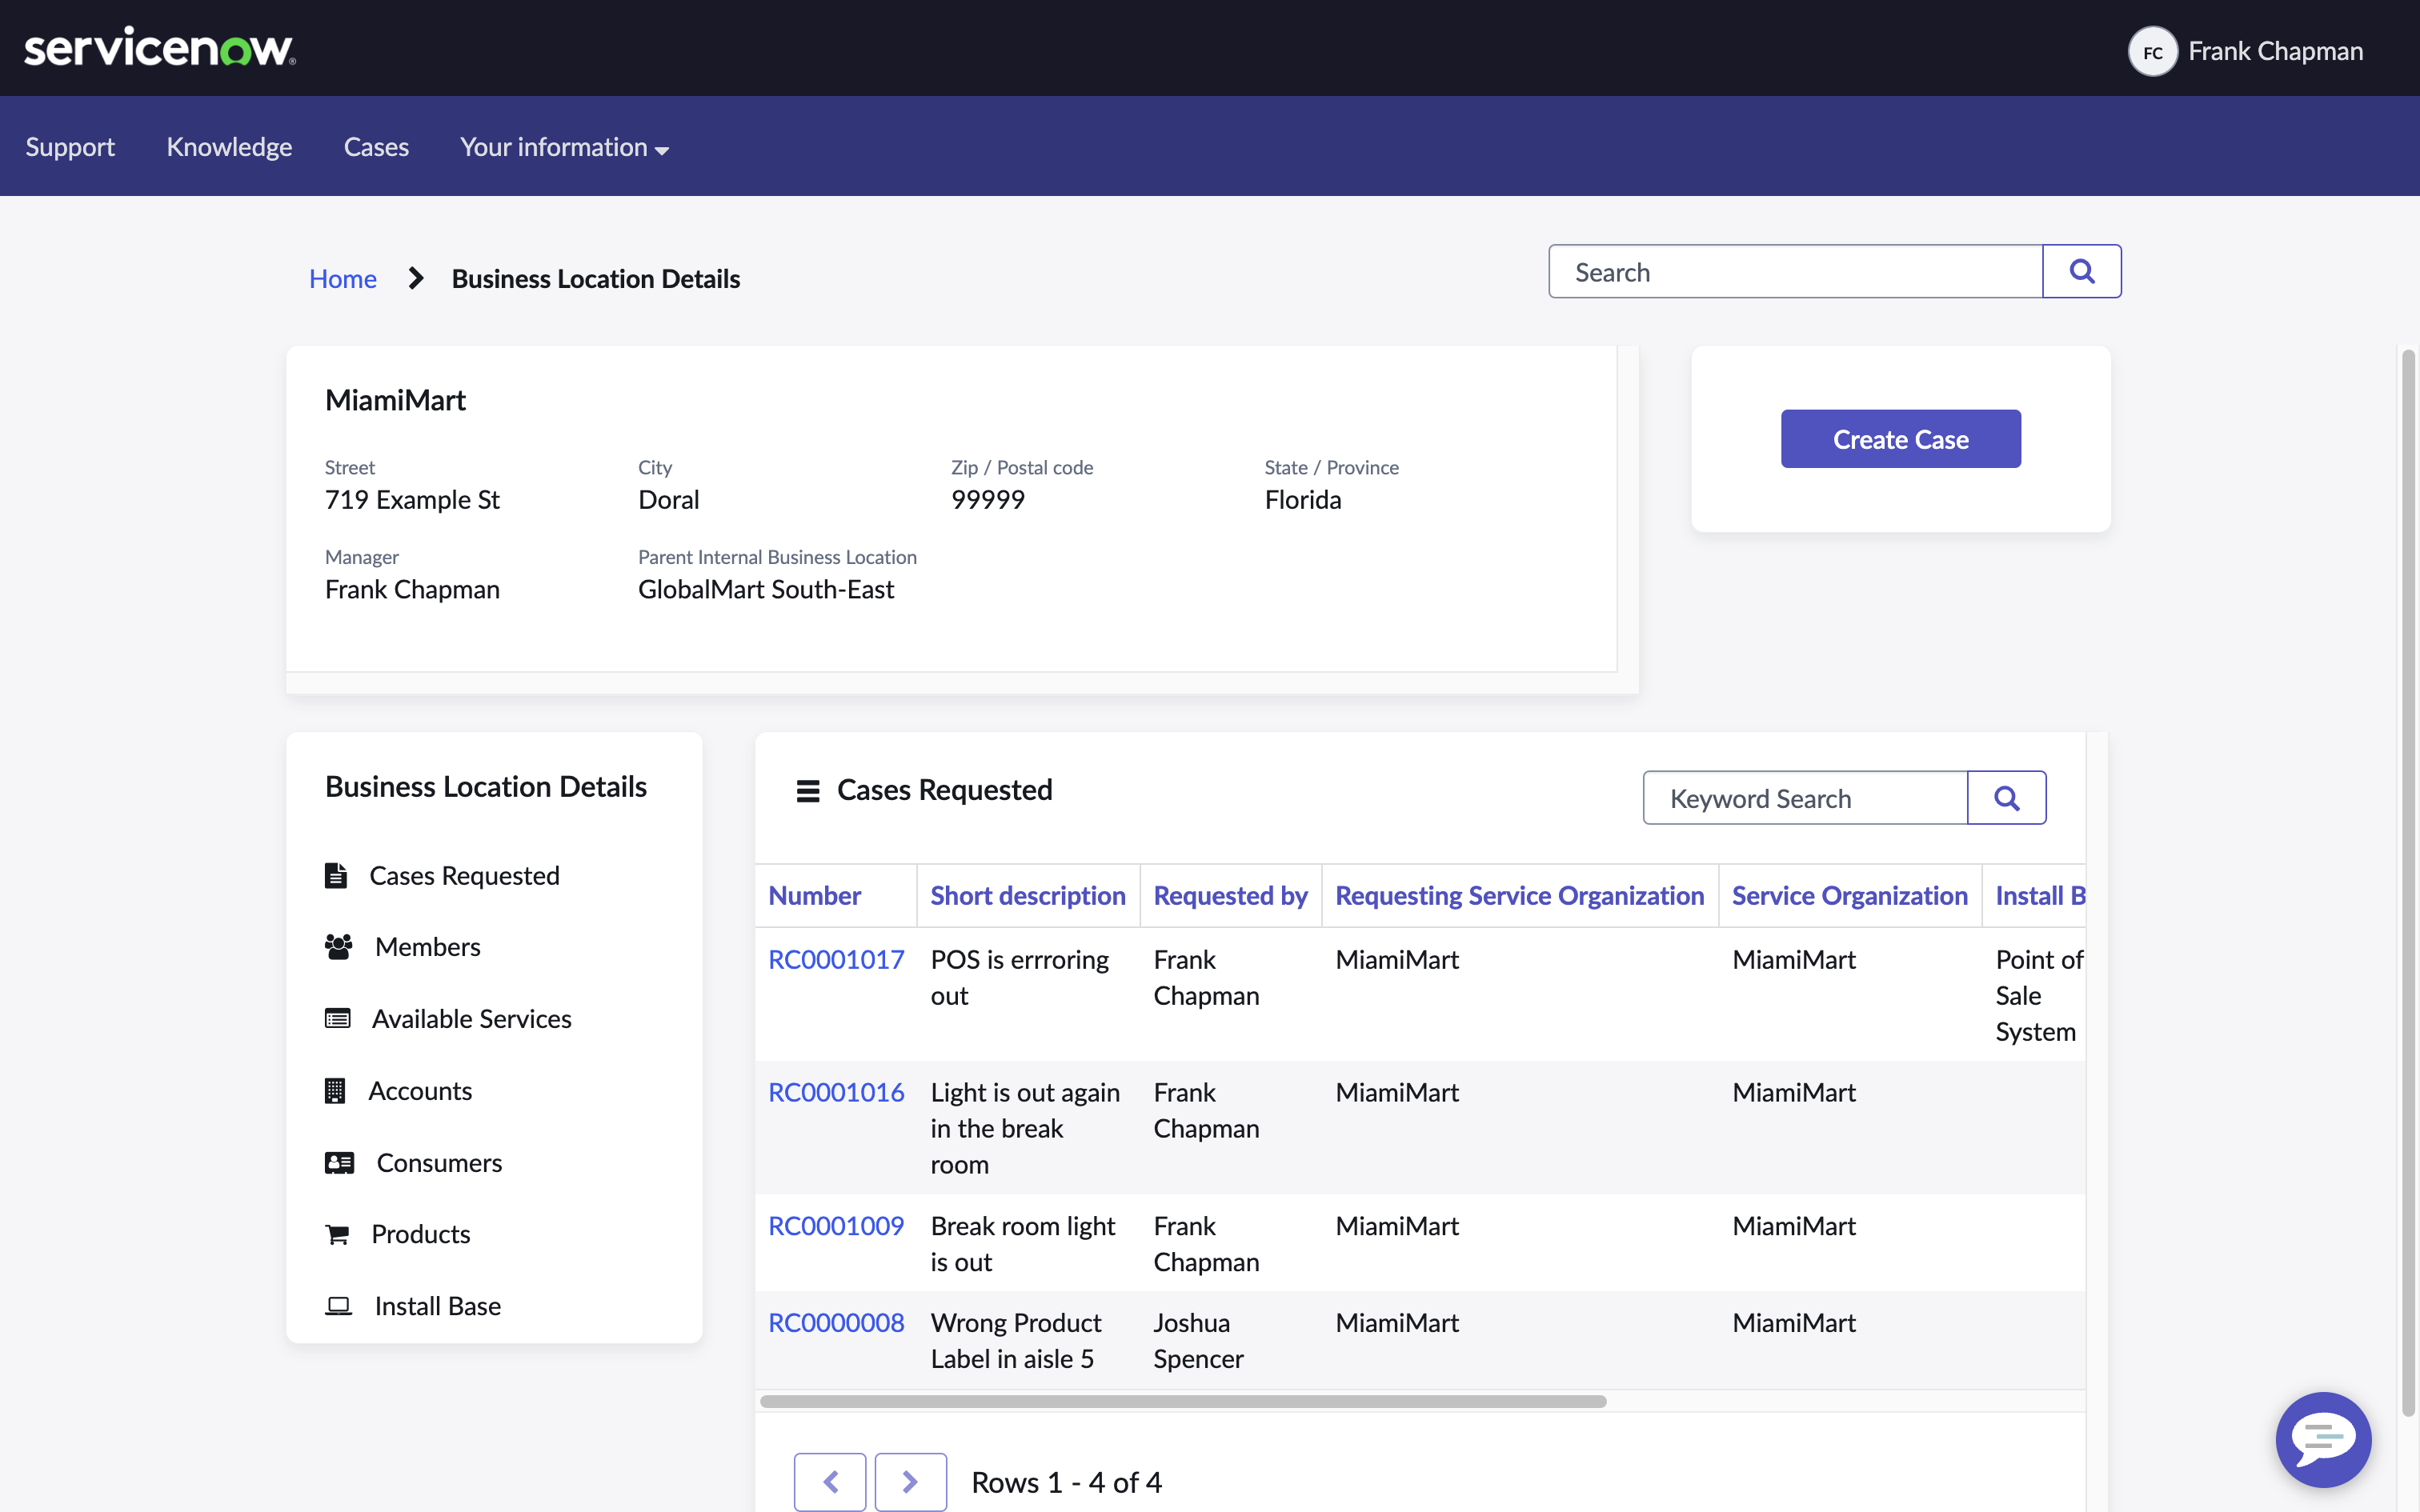The width and height of the screenshot is (2420, 1512).
Task: Click the Accounts building icon
Action: click(335, 1090)
